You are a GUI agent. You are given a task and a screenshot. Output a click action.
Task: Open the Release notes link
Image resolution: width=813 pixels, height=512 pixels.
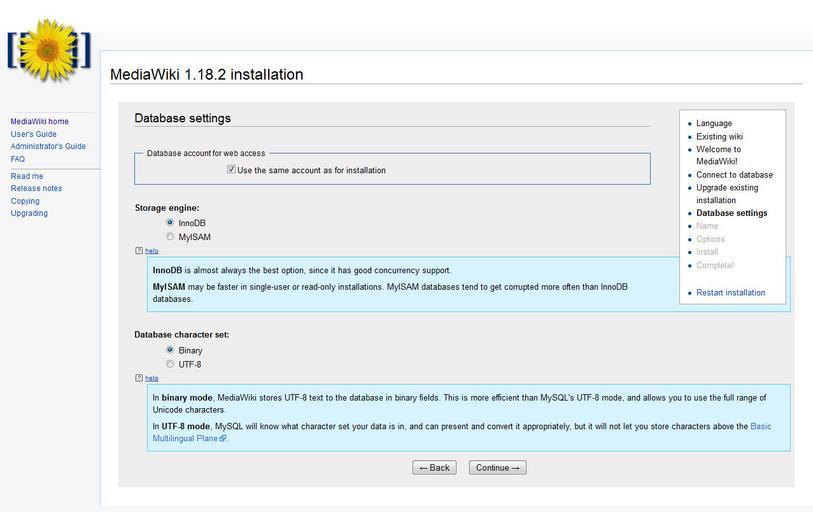36,189
